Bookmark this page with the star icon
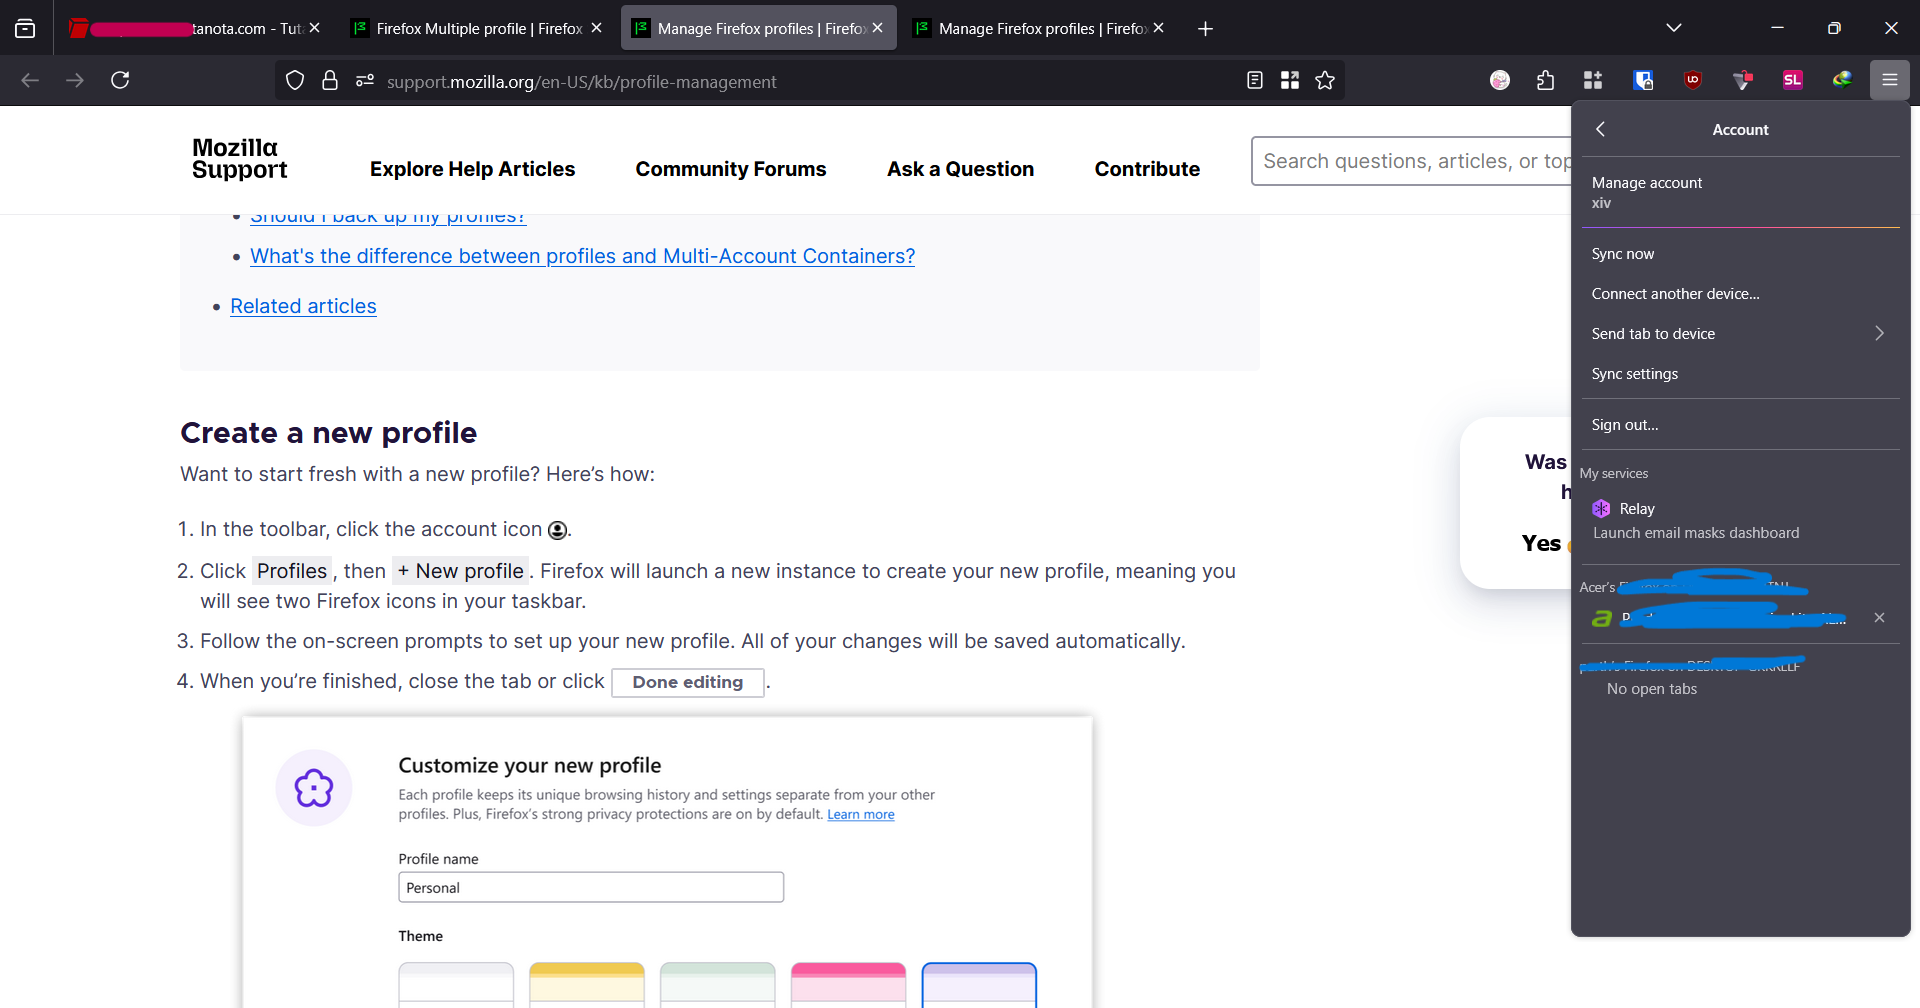 (1325, 80)
